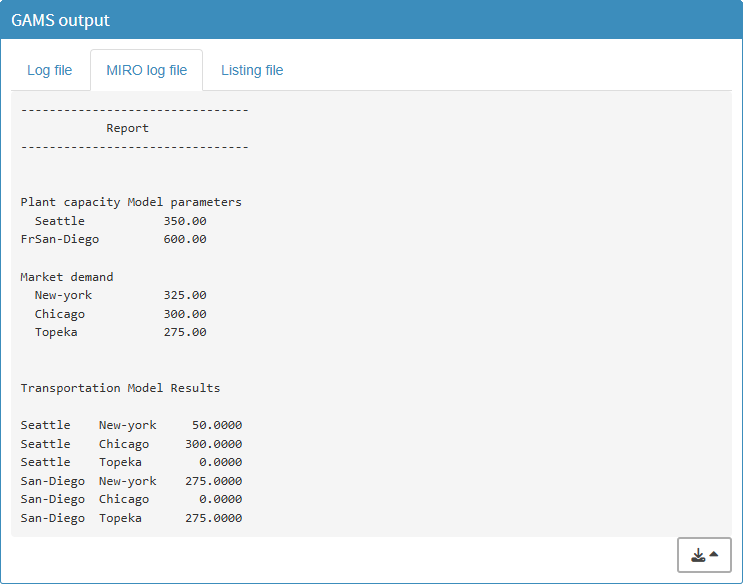
Task: Click the Seattle to Topeka result row
Action: point(131,462)
